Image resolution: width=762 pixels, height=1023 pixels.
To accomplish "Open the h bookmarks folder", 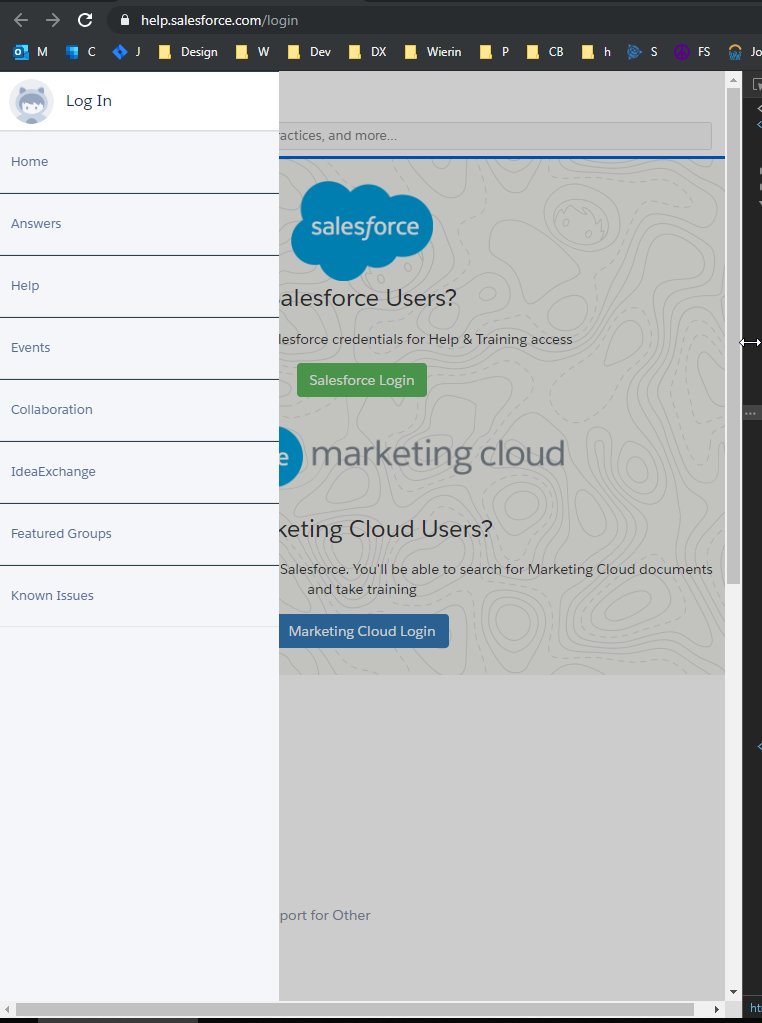I will tap(596, 52).
